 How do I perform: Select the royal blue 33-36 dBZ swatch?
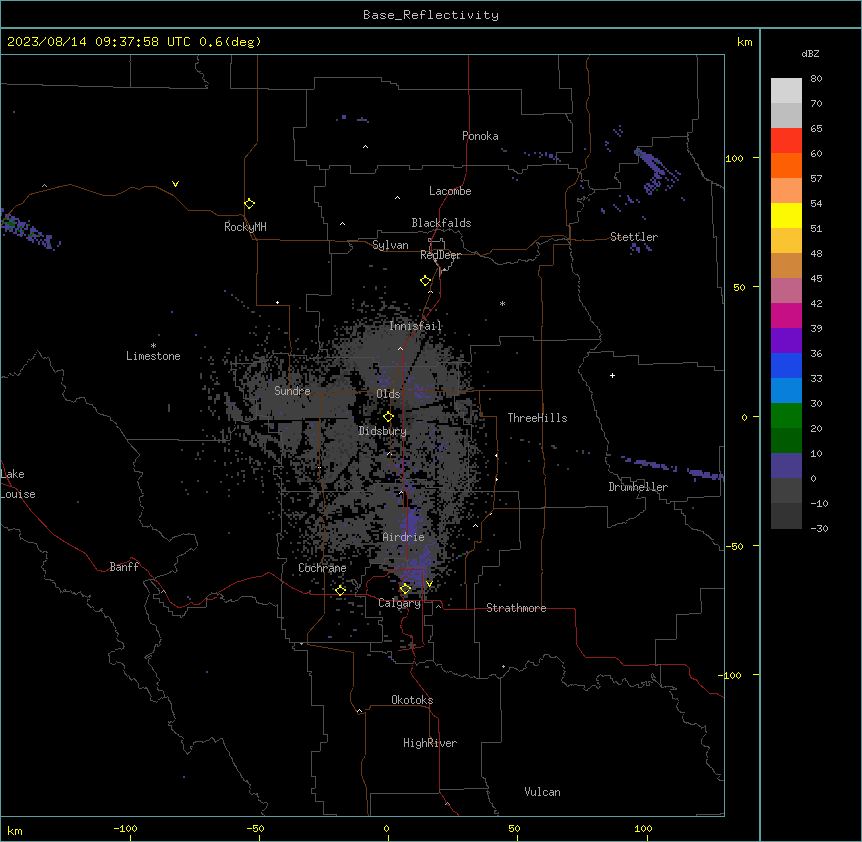(x=786, y=365)
